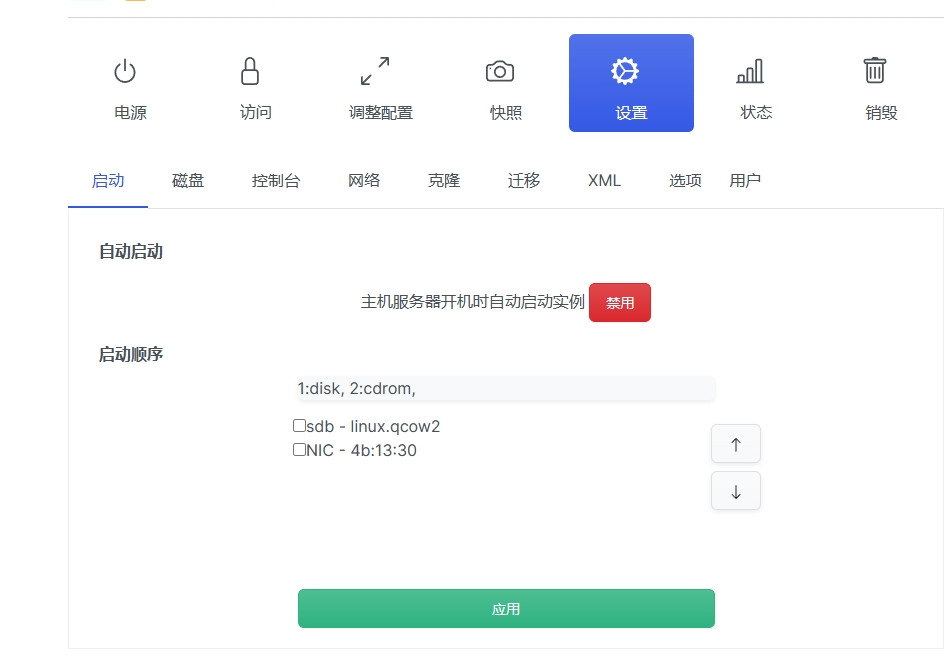
Task: Toggle the NIC - 4b:13:30 checkbox
Action: tap(299, 450)
